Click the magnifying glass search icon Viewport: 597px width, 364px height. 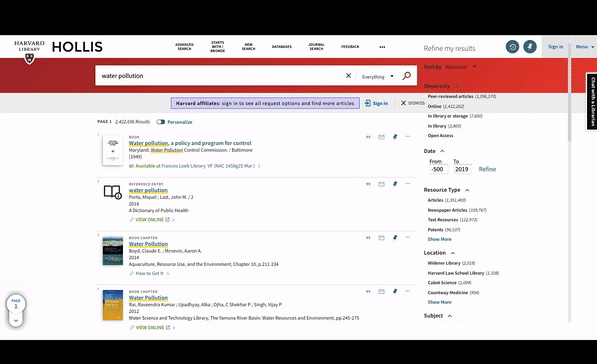(x=407, y=76)
